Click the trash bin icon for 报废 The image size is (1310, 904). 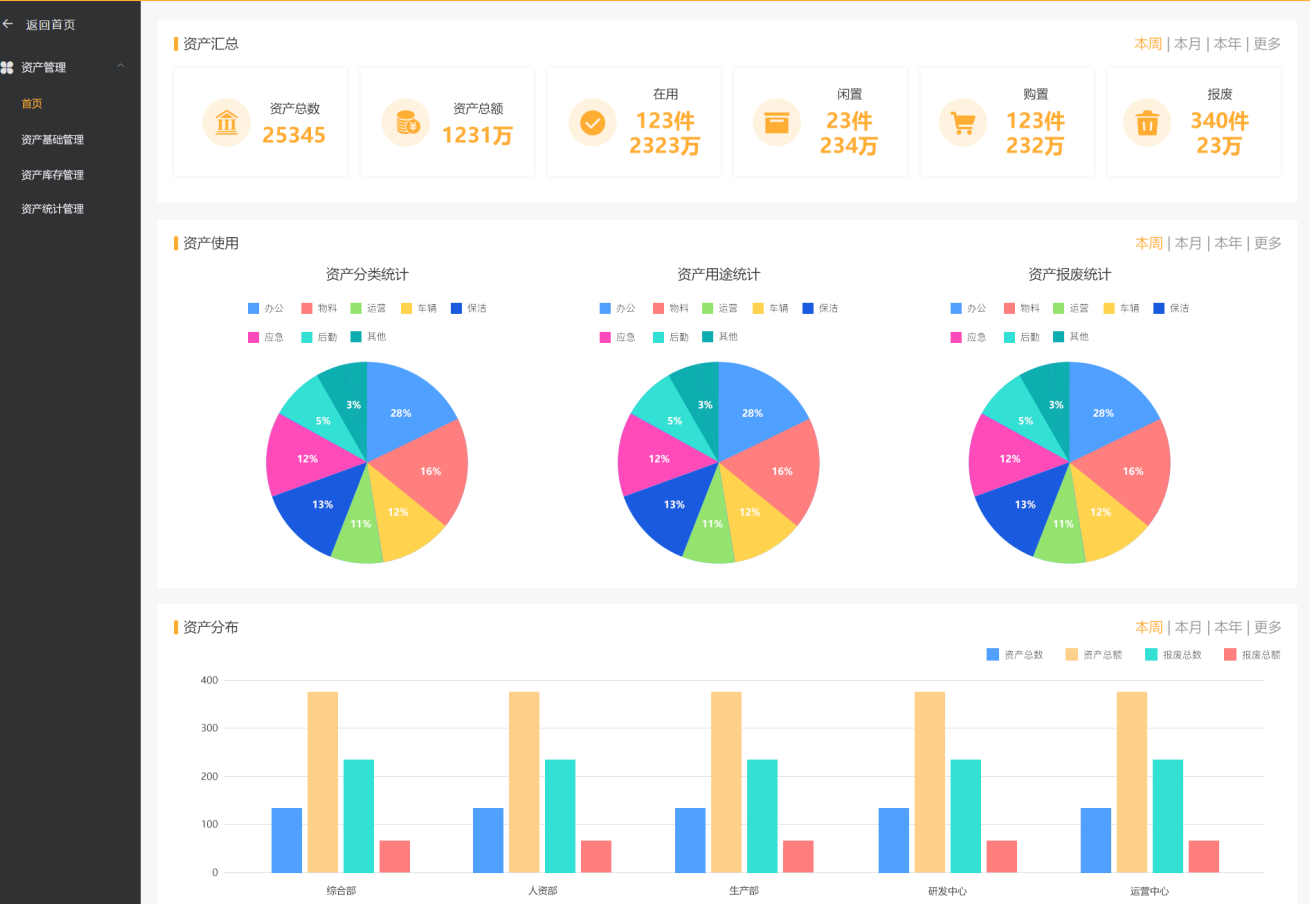coord(1147,123)
